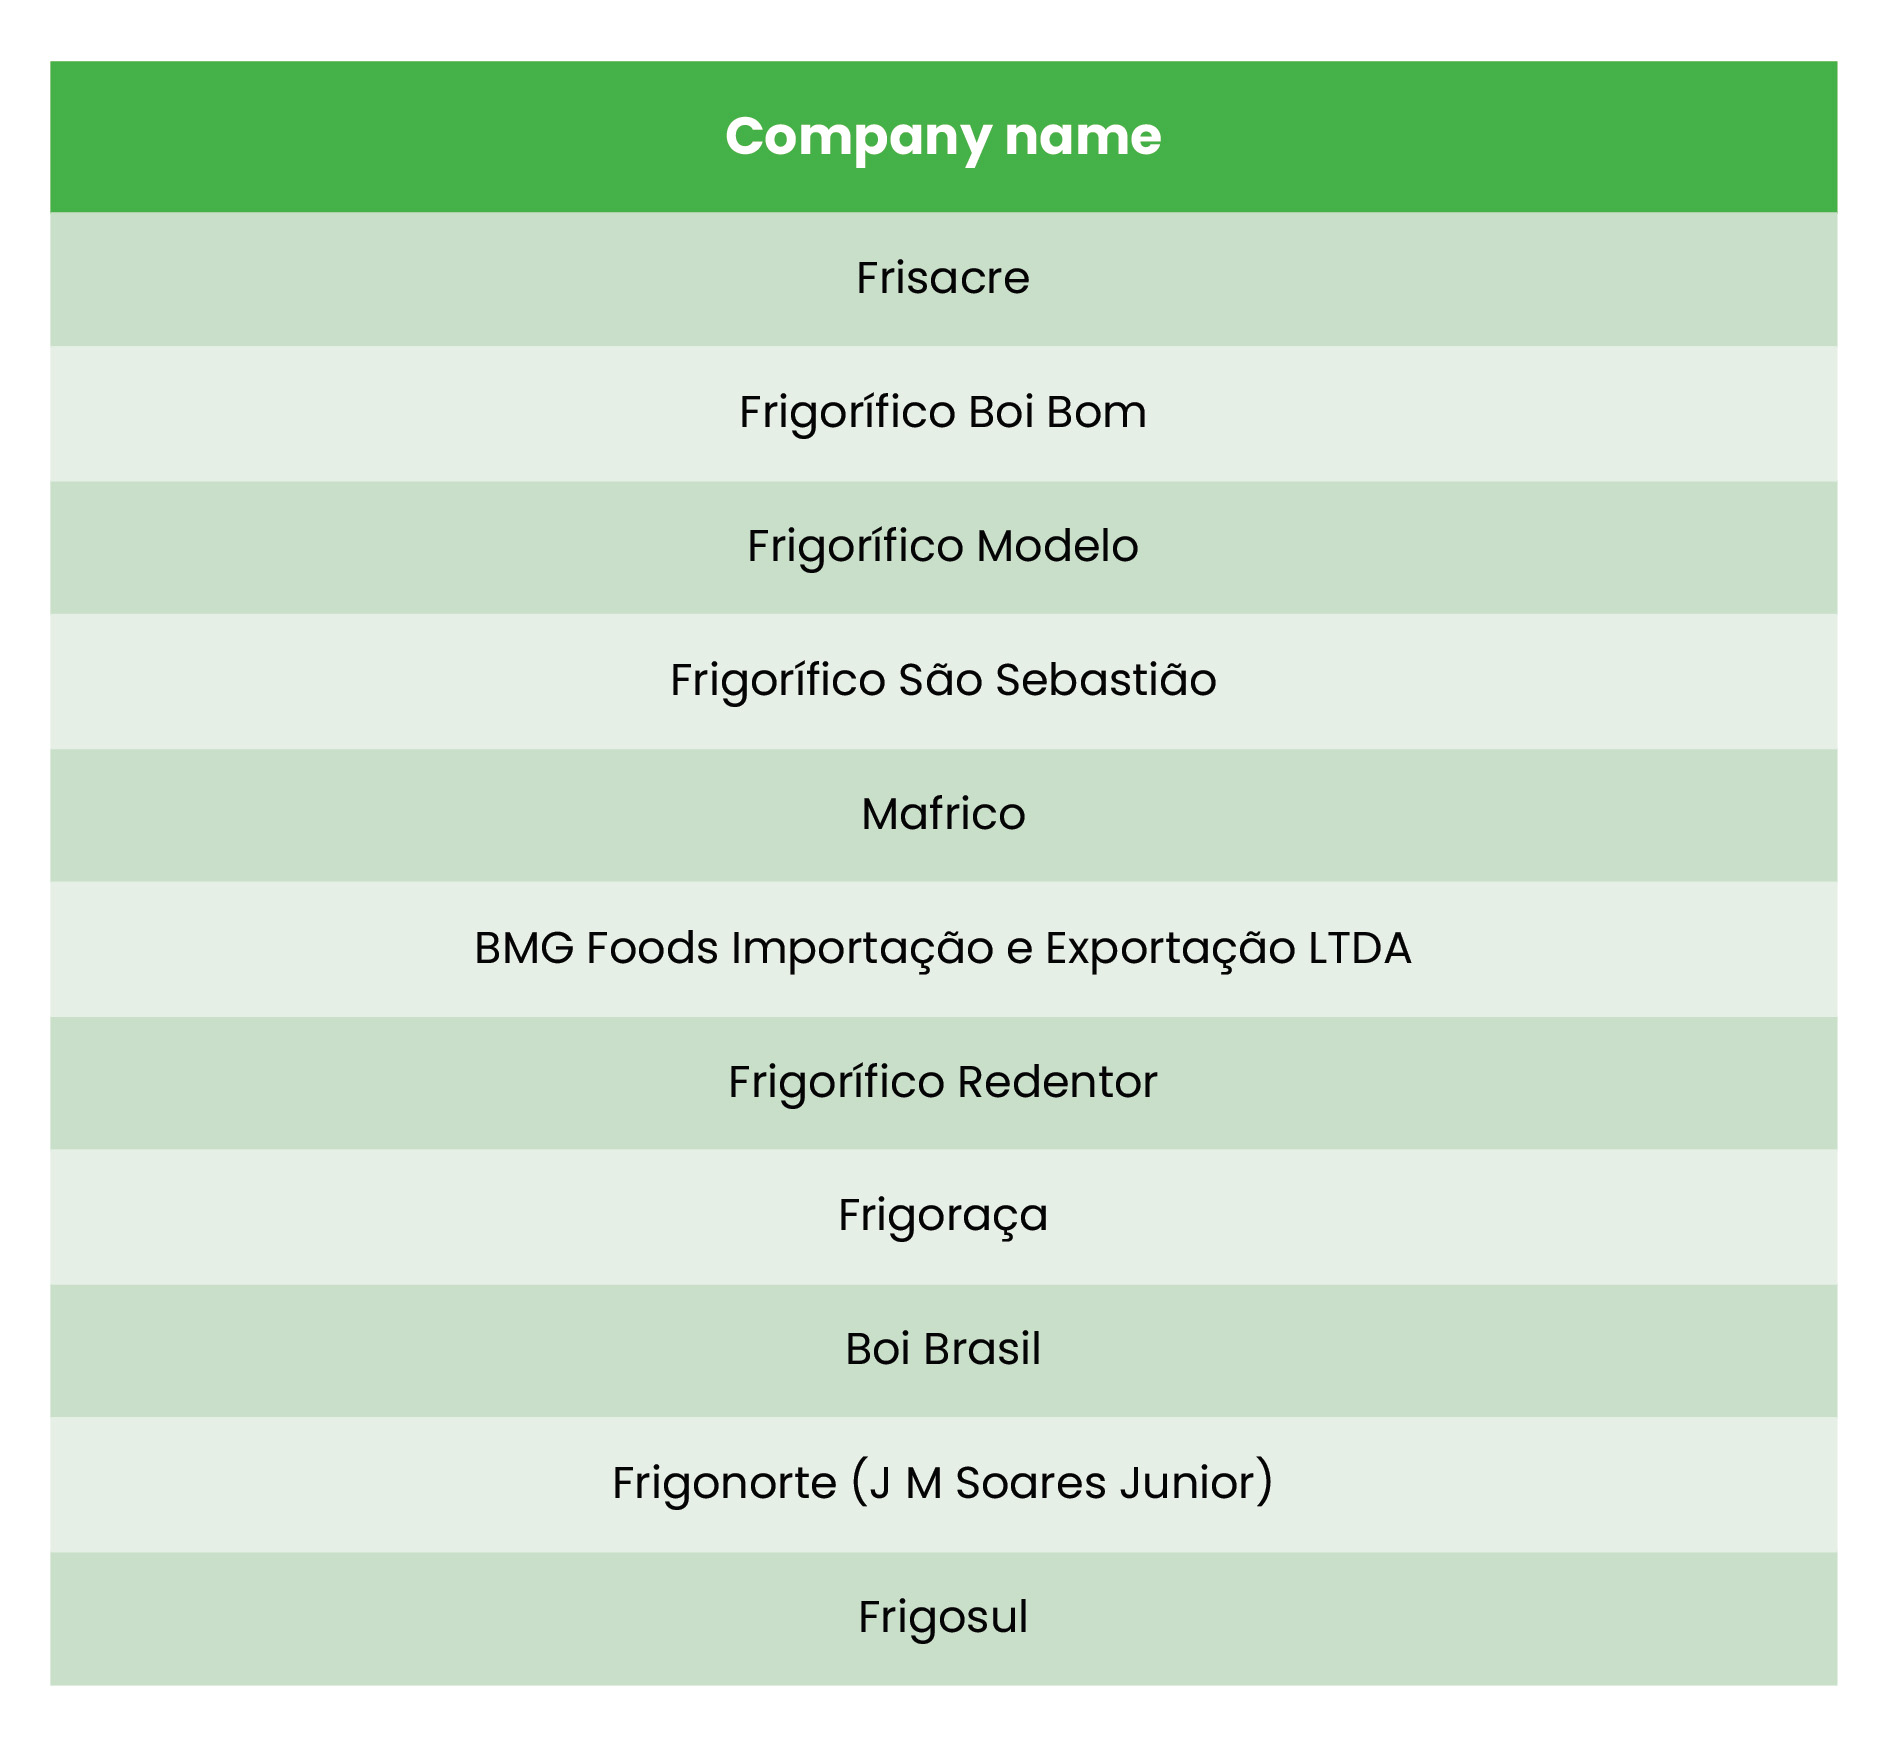
Task: Click the word "Redentor" in the table
Action: [x=1057, y=1082]
